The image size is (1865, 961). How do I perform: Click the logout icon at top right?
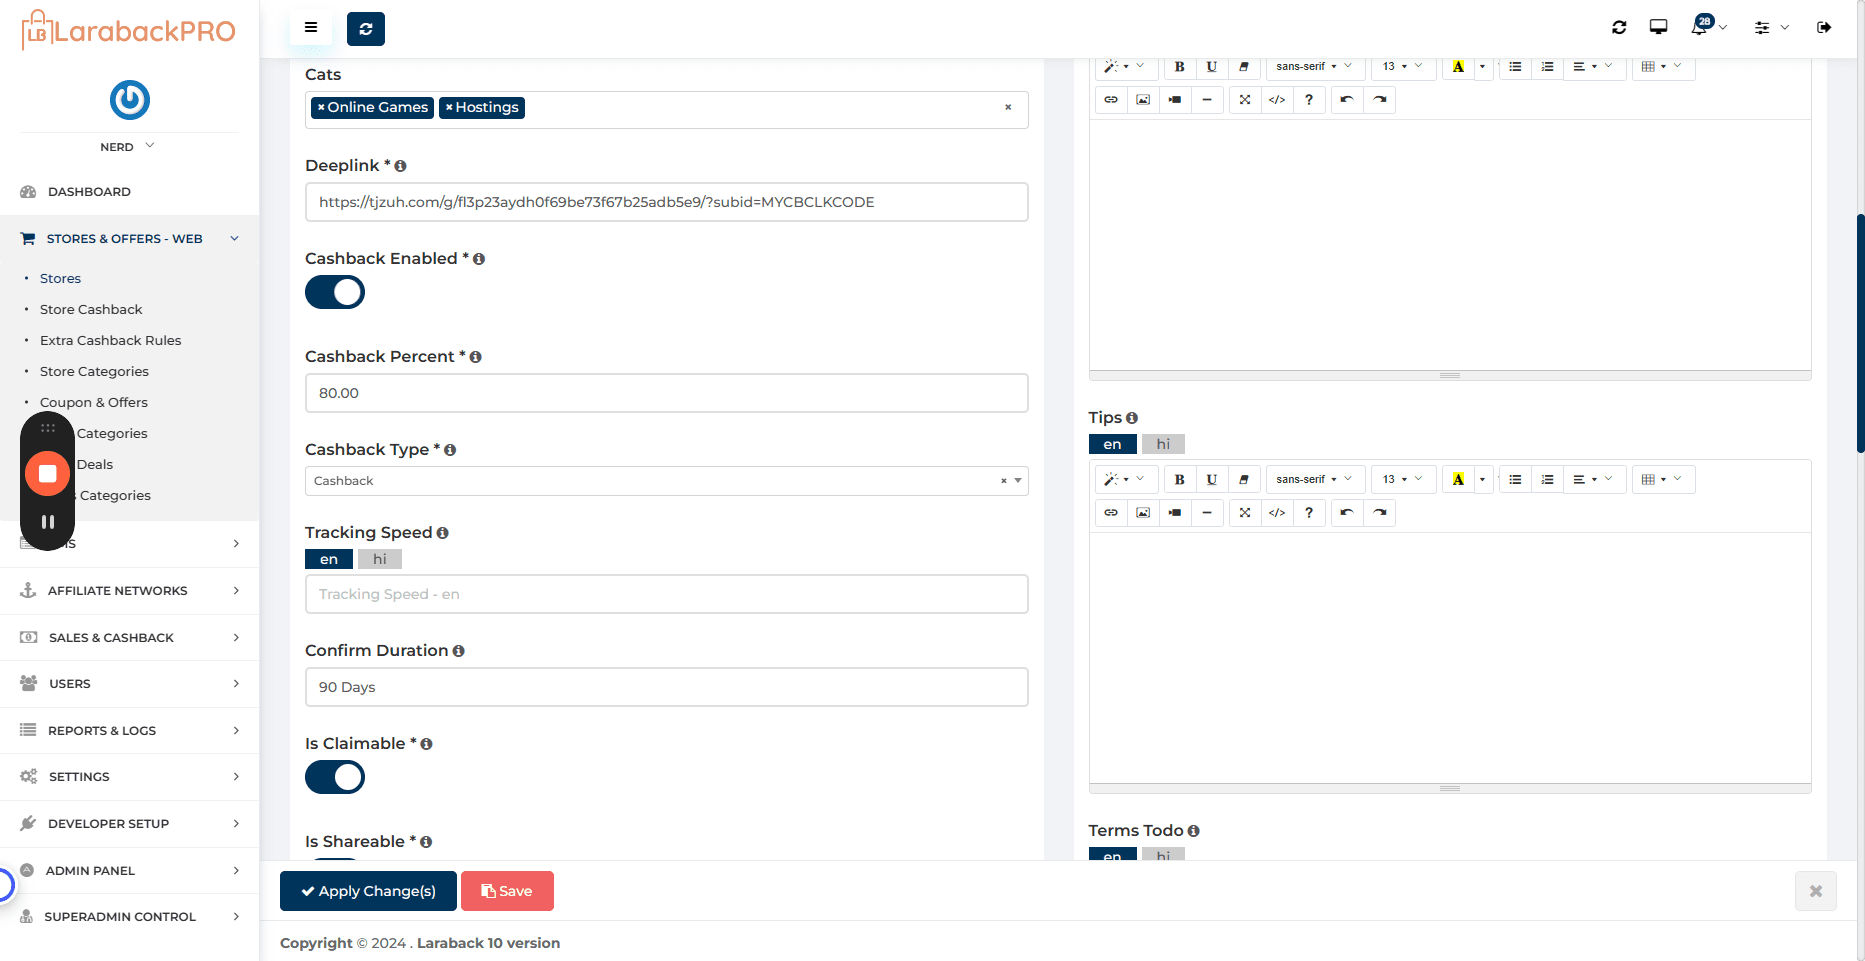tap(1824, 28)
